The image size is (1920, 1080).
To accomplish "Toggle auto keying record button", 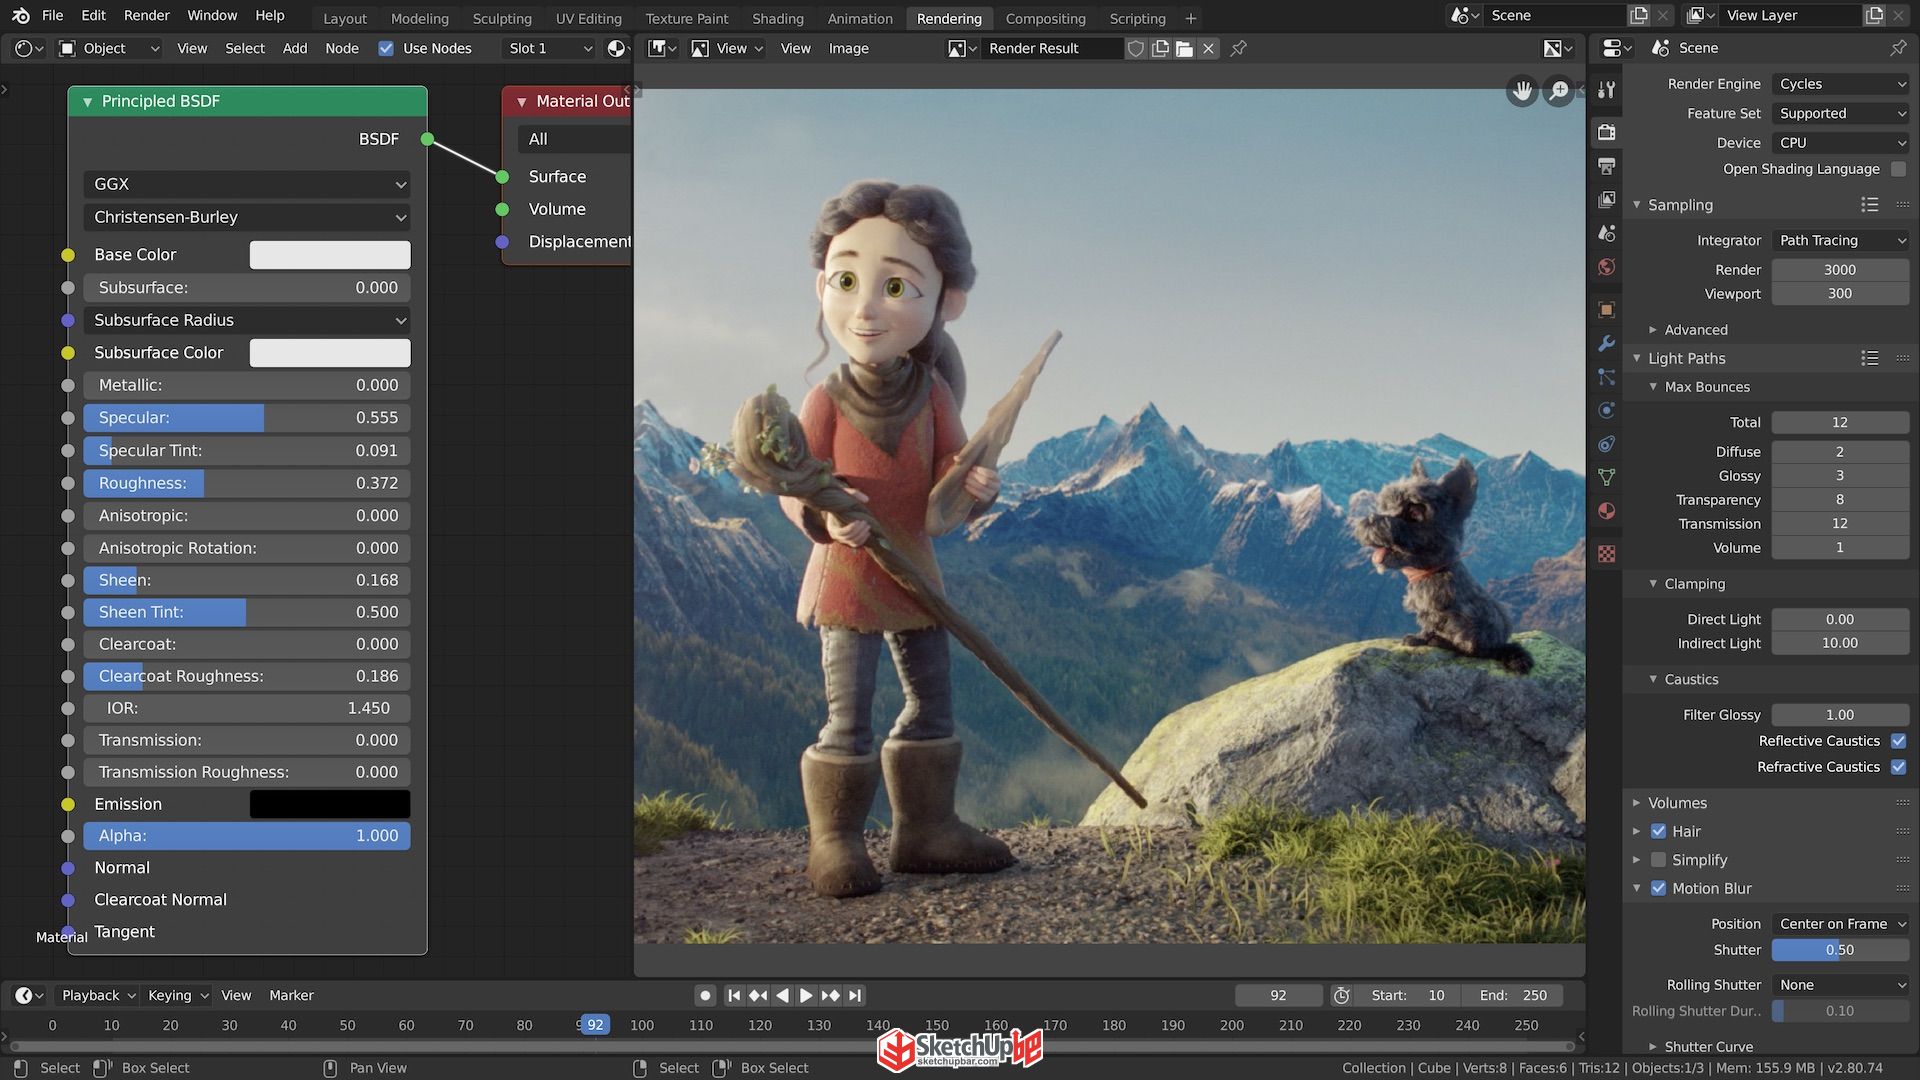I will tap(705, 995).
